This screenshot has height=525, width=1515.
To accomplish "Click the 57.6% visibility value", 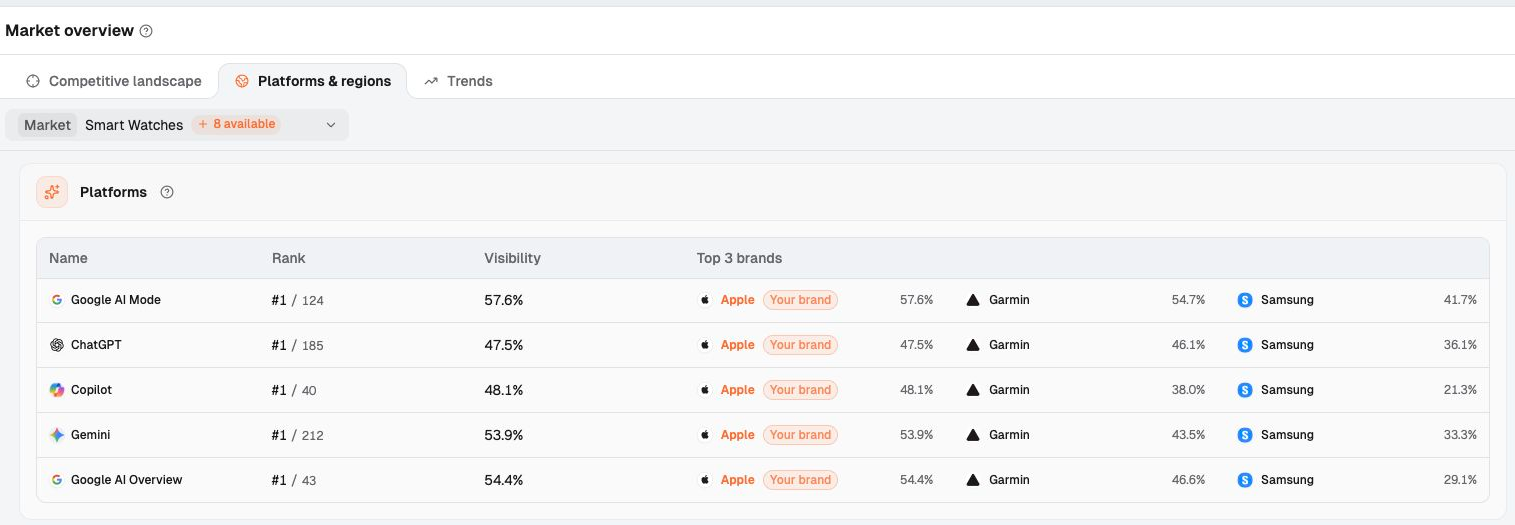I will click(x=504, y=300).
